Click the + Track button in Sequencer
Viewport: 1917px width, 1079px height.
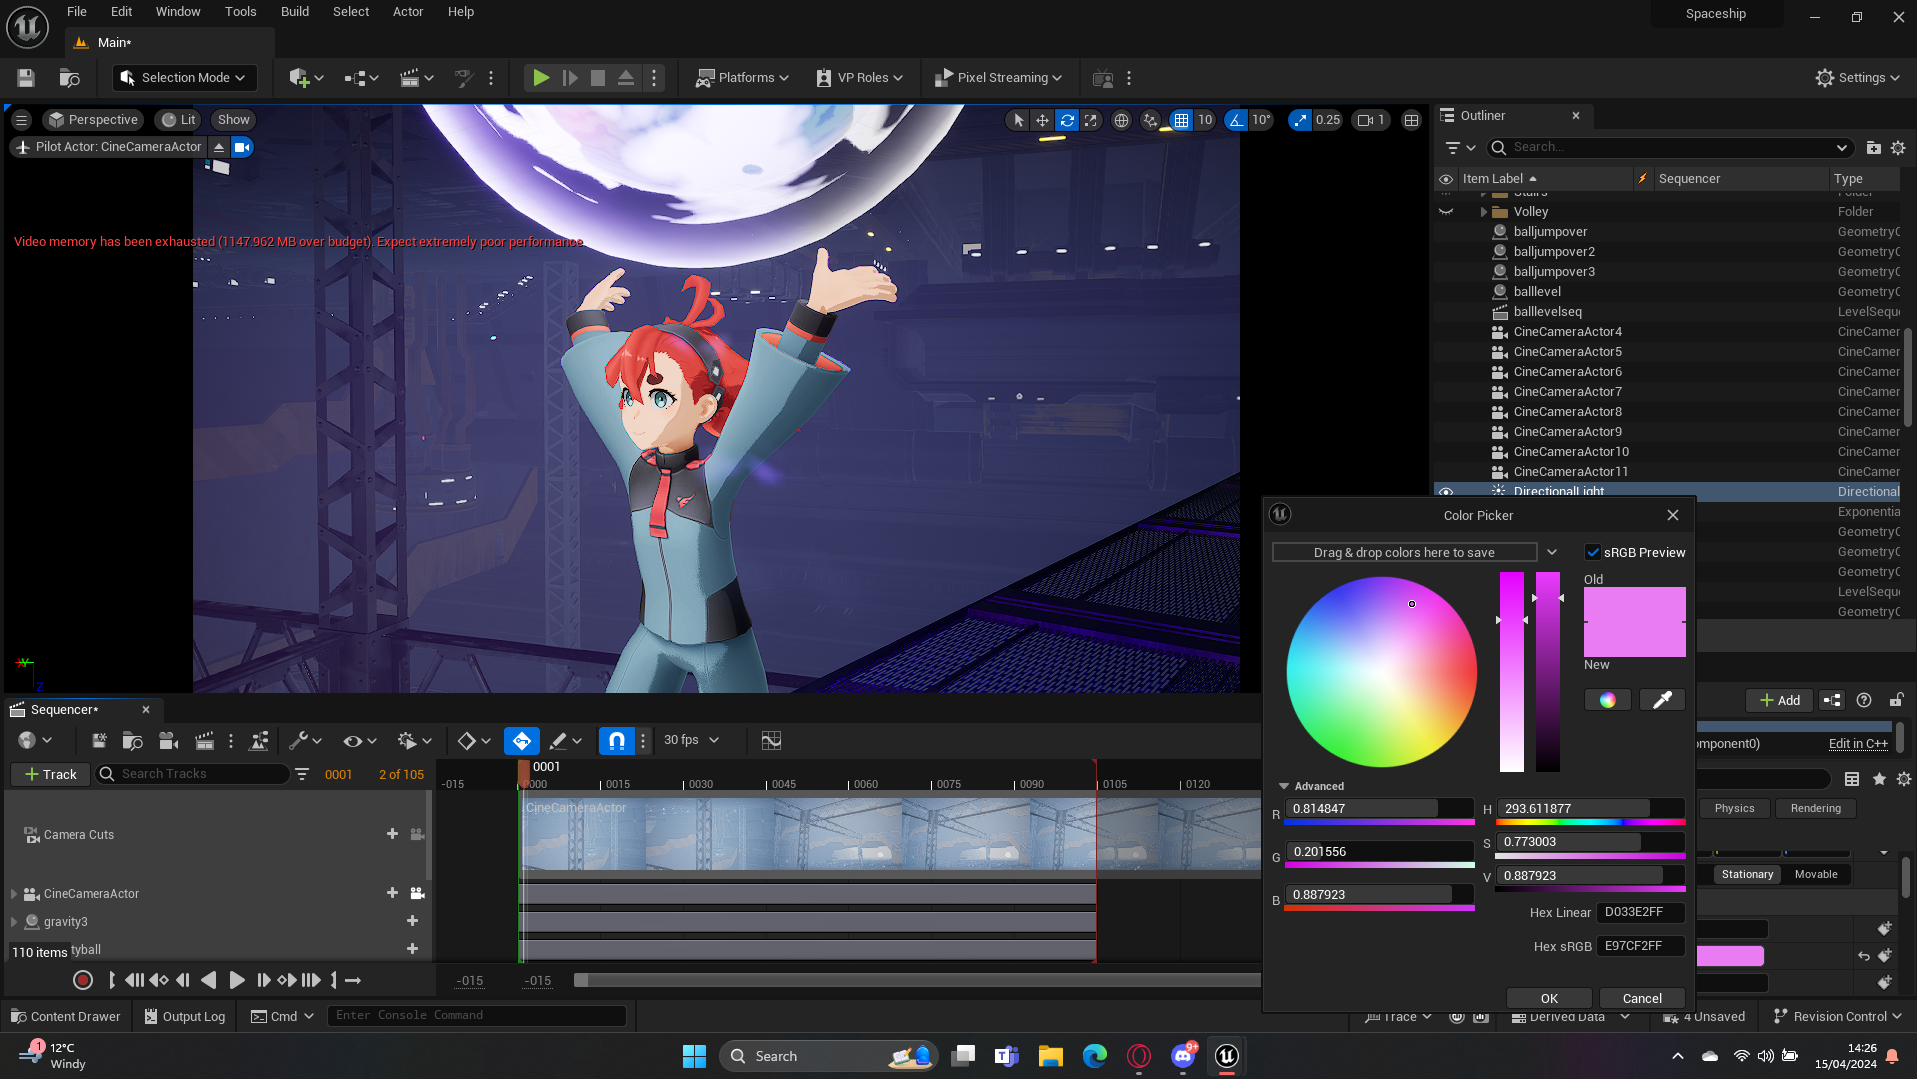[x=50, y=774]
